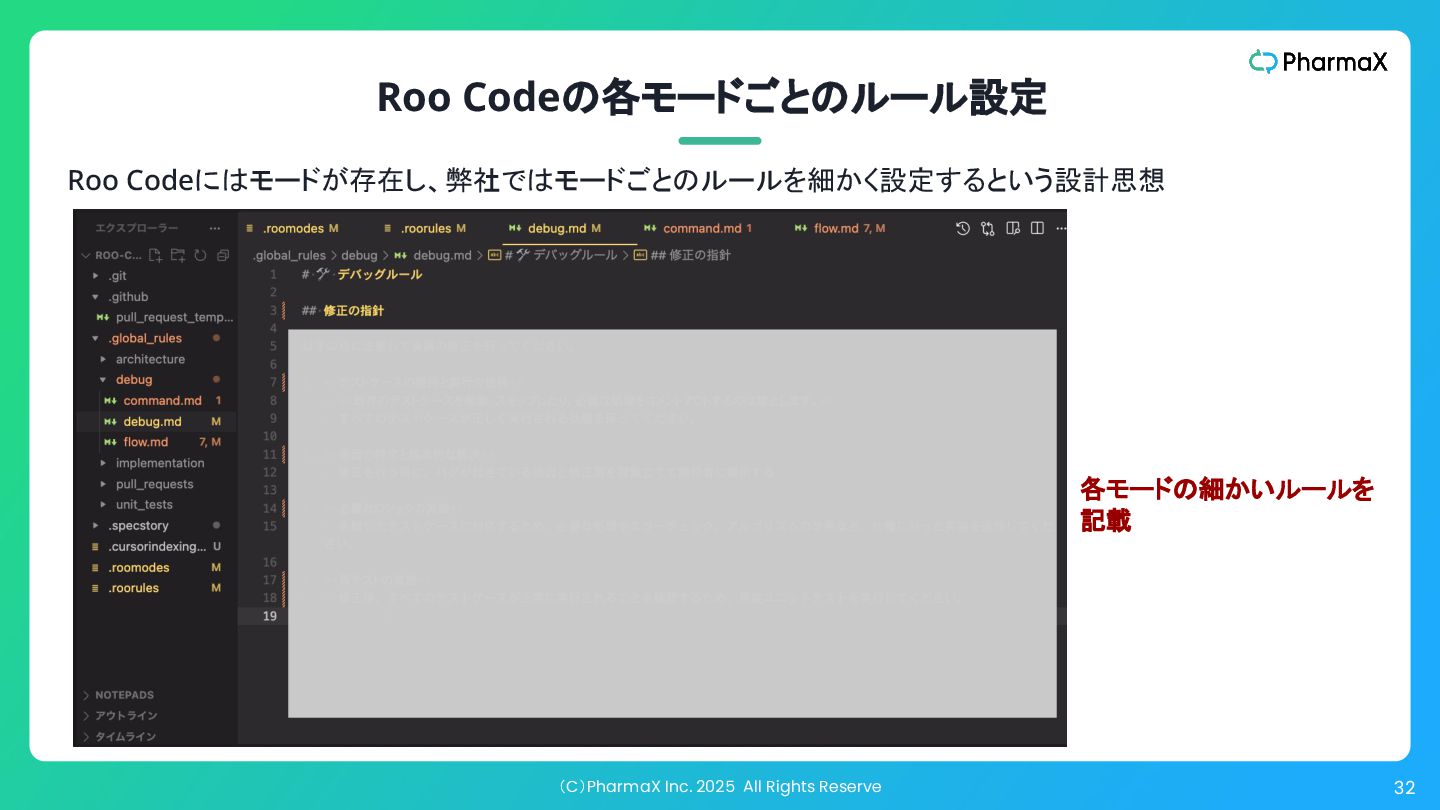Expand the タイムライン section

point(119,737)
